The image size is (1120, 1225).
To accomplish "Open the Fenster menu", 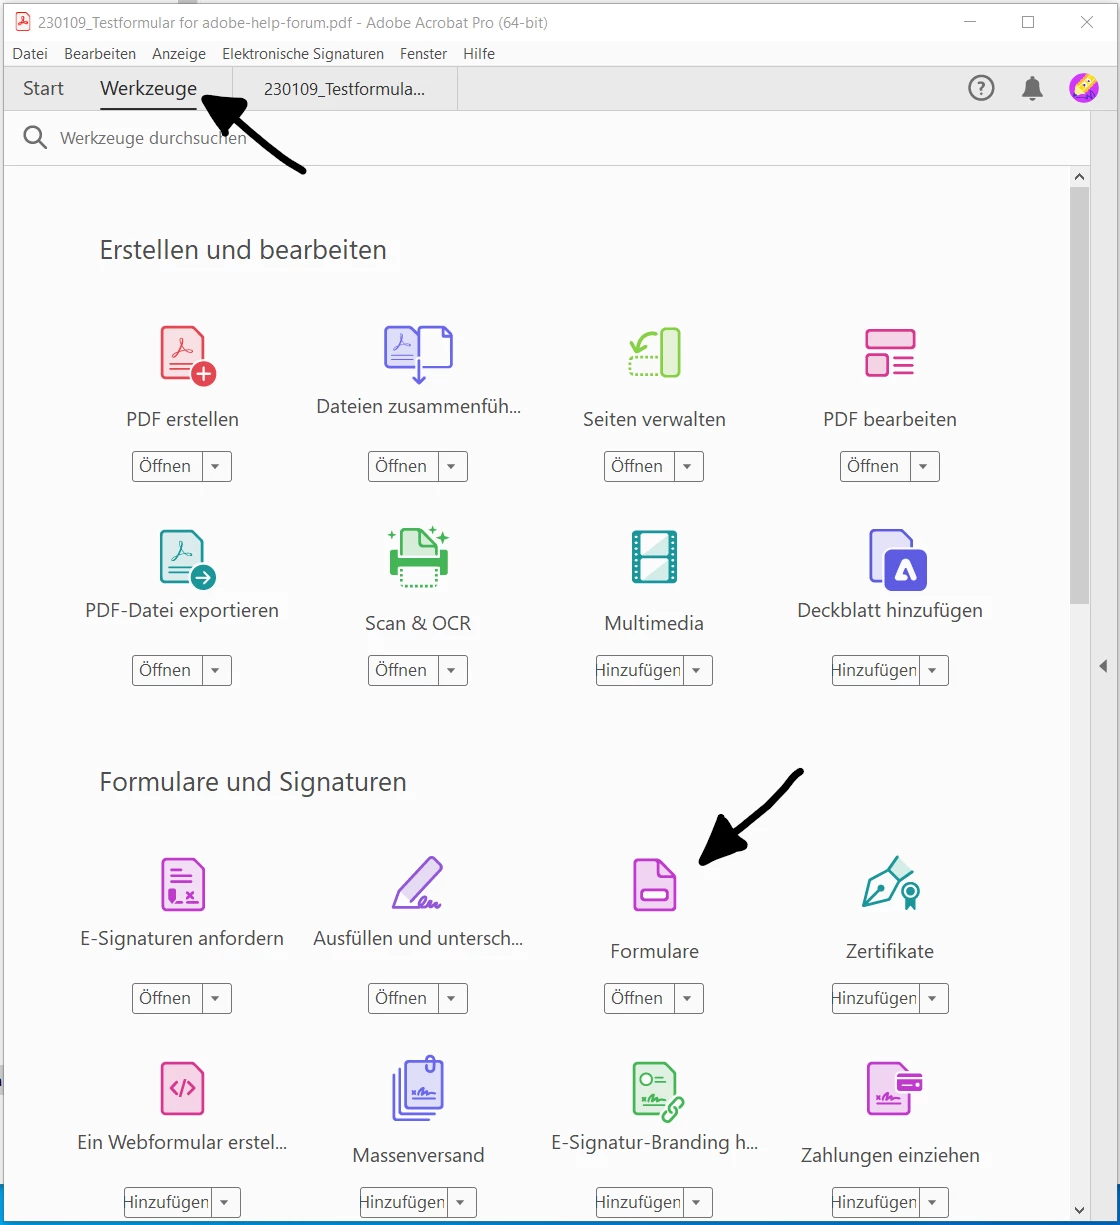I will 424,54.
